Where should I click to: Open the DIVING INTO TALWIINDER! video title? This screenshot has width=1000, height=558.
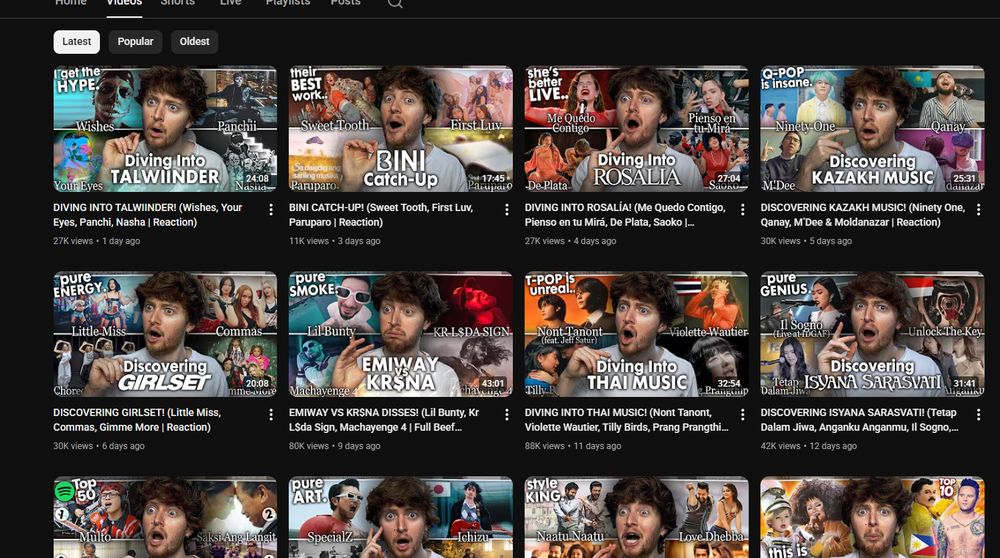click(147, 215)
